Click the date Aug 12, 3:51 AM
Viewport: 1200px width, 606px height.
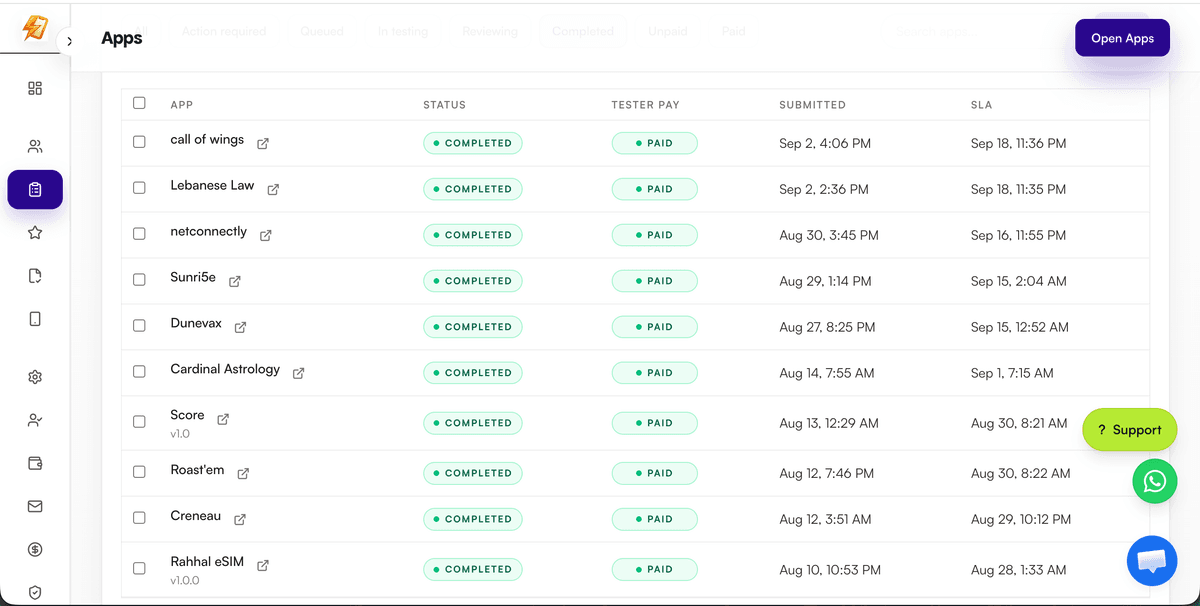[825, 519]
